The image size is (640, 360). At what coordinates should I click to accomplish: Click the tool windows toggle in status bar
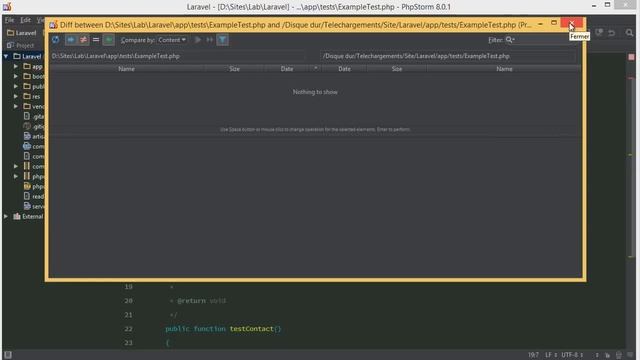[x=8, y=355]
